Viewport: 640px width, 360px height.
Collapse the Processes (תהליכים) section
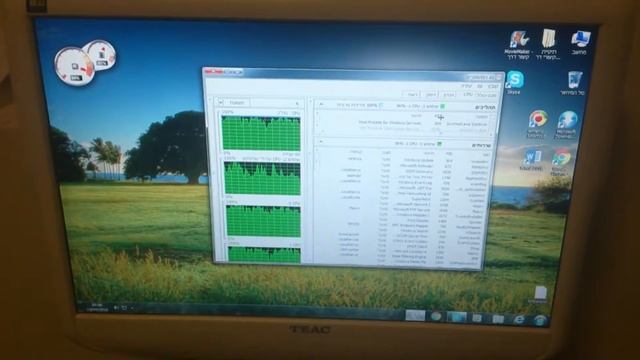click(x=321, y=104)
